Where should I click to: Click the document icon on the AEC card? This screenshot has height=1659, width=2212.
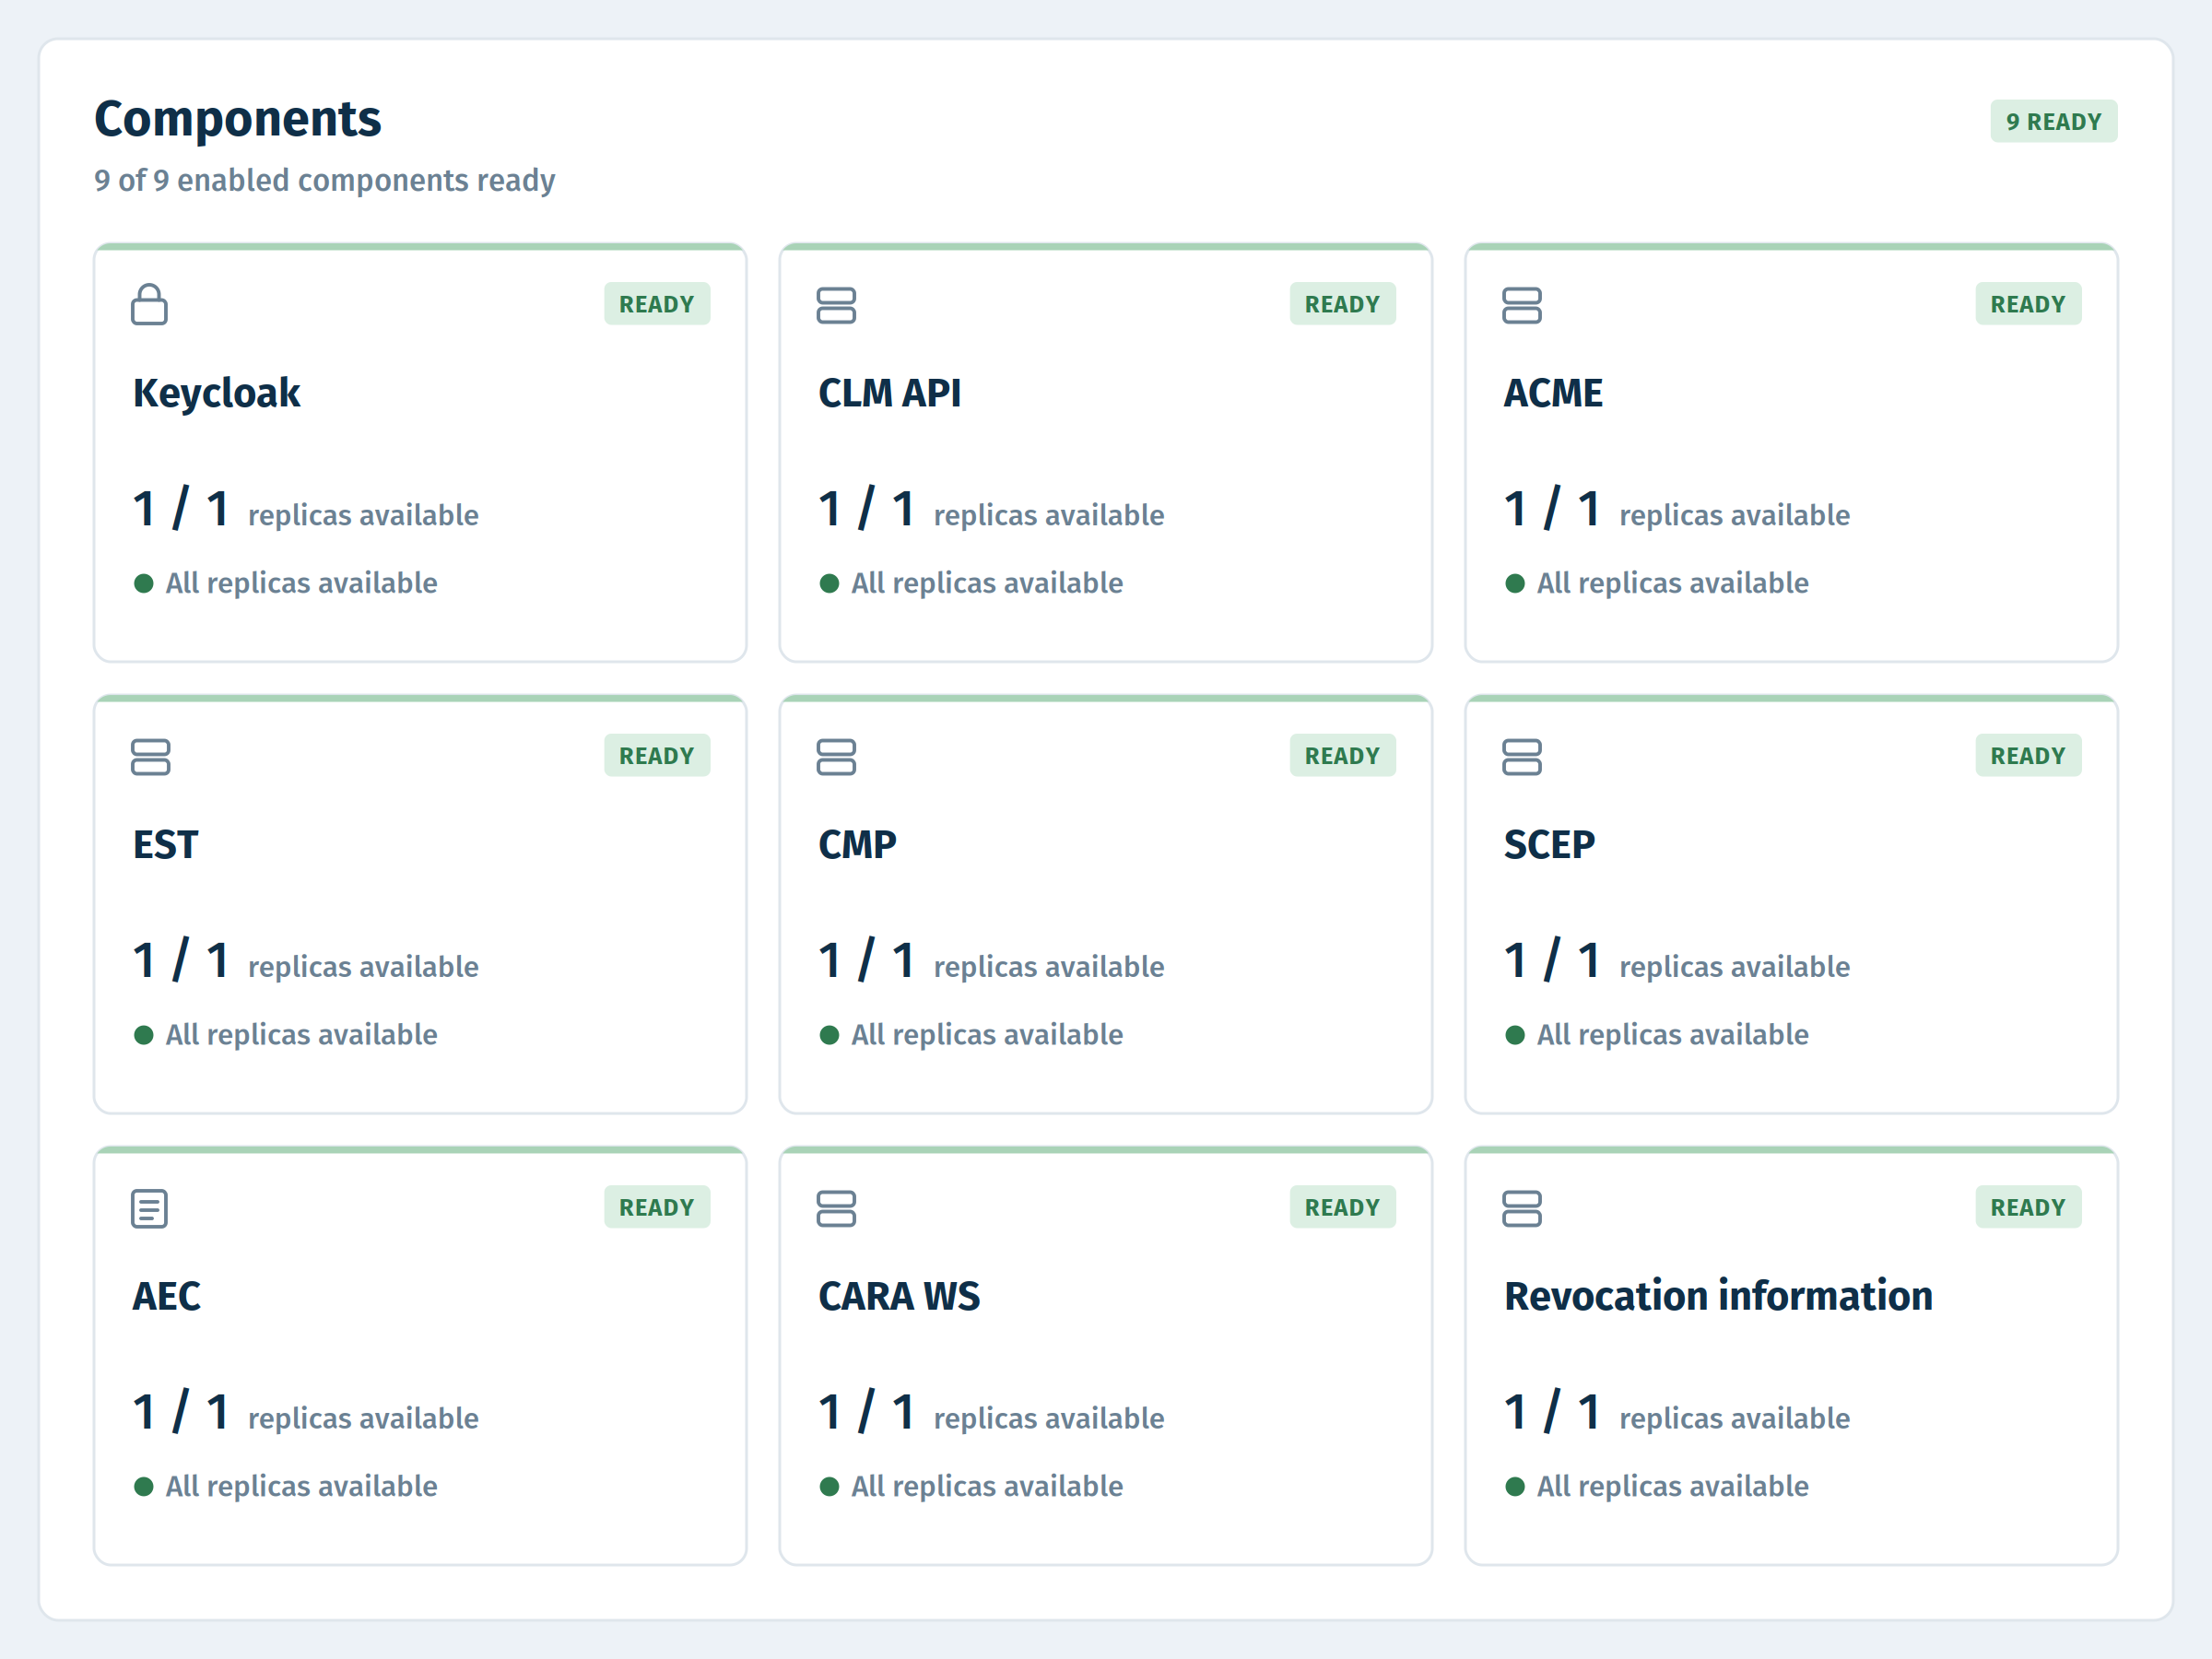pyautogui.click(x=149, y=1208)
